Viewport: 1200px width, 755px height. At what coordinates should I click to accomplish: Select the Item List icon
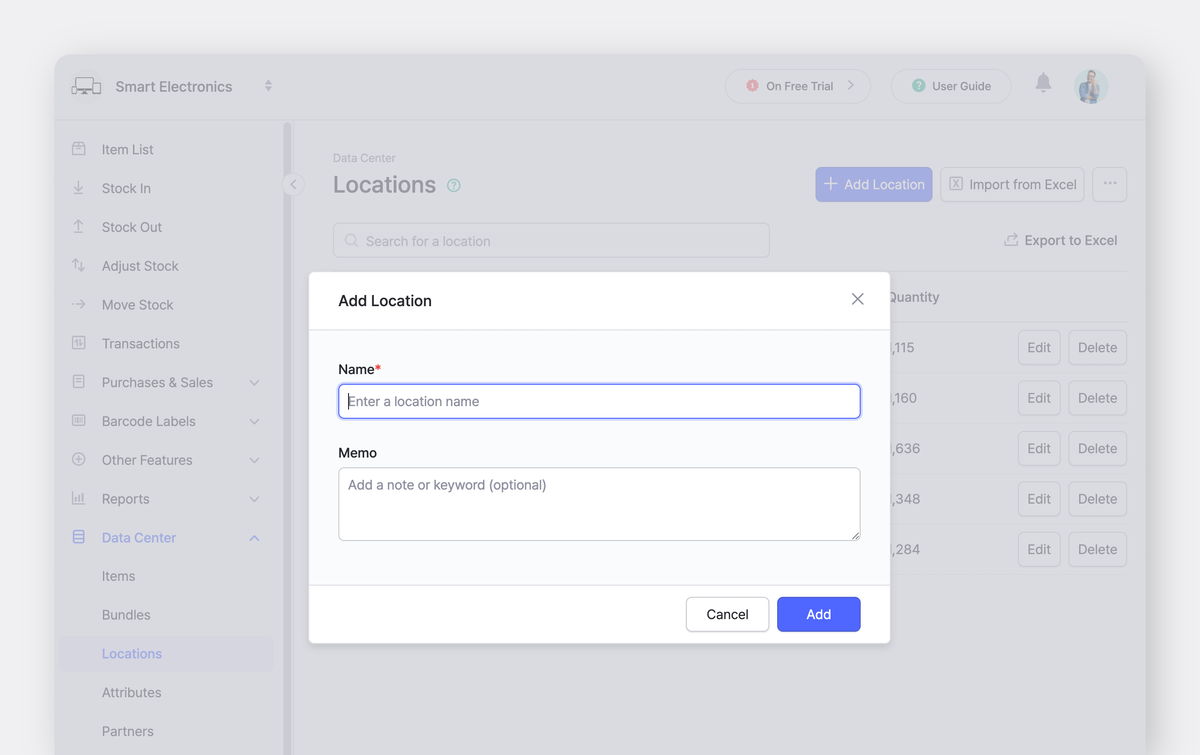coord(80,148)
